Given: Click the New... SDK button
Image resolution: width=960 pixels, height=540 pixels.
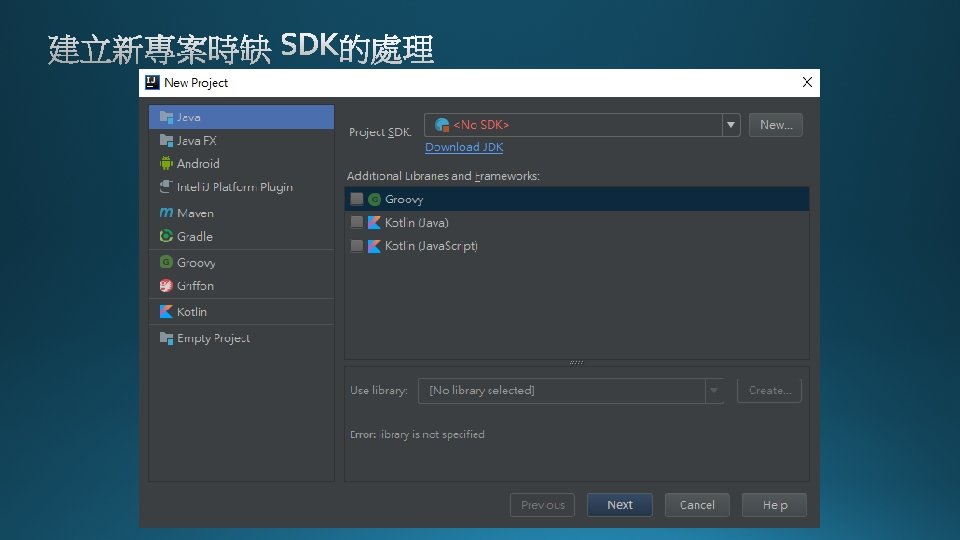Looking at the screenshot, I should click(776, 125).
